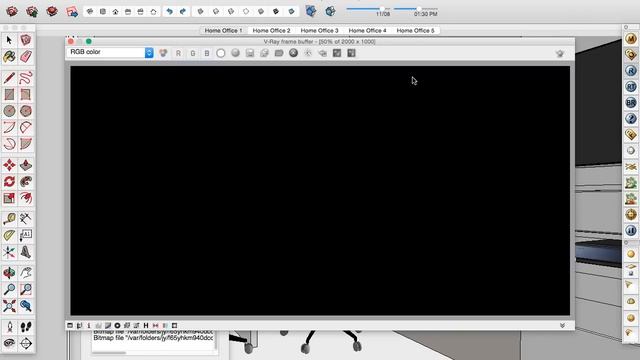
Task: Activate the Axes tool
Action: pyautogui.click(x=9, y=252)
